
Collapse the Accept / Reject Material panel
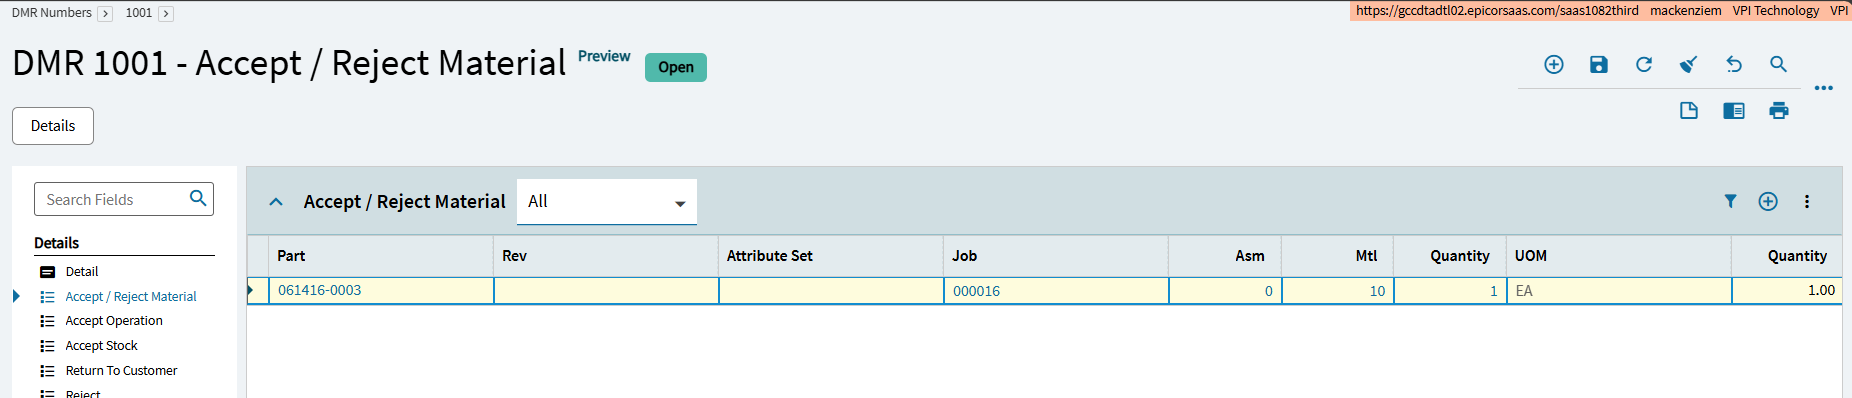click(x=276, y=202)
